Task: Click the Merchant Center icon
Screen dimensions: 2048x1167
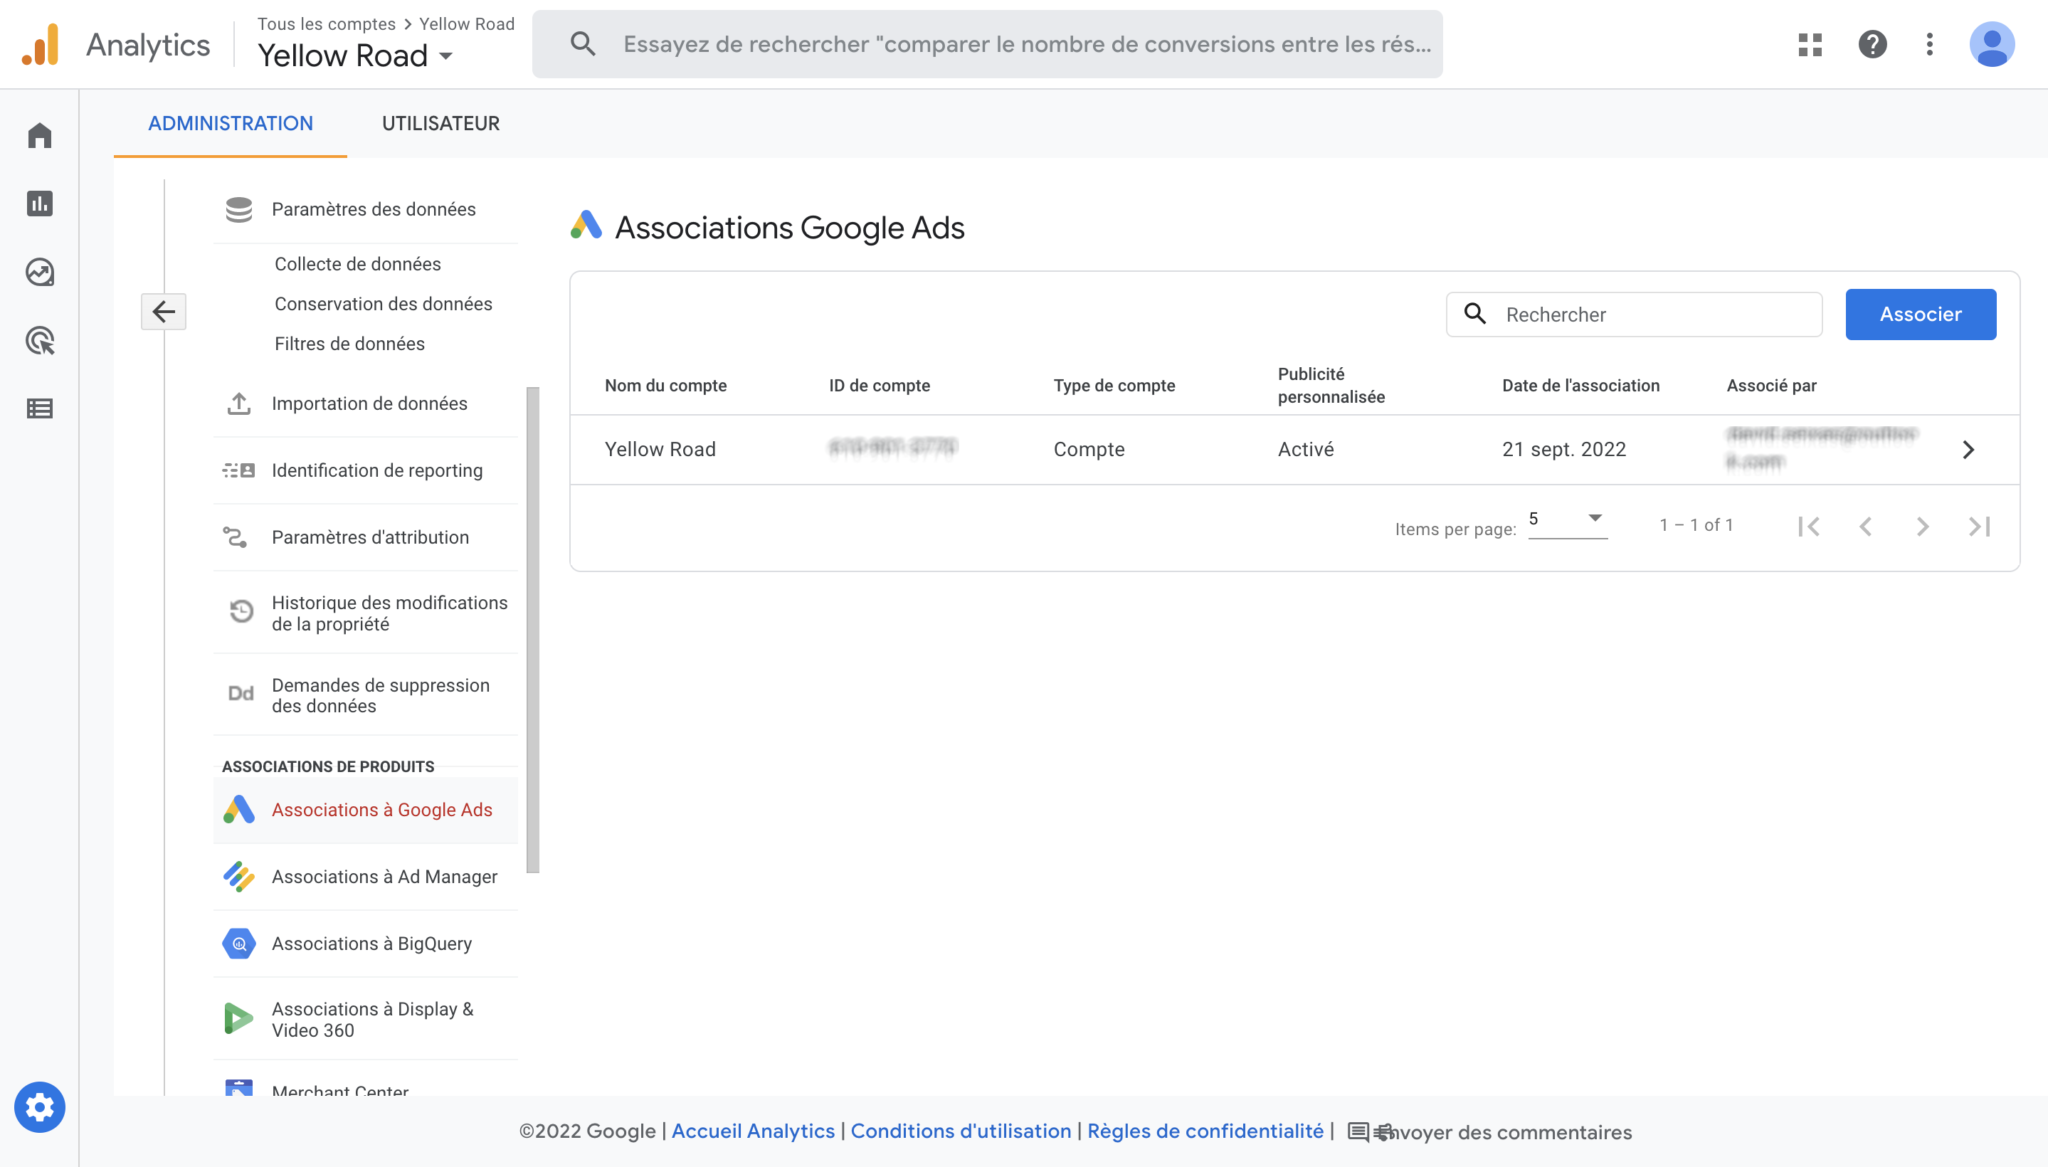Action: pyautogui.click(x=239, y=1088)
